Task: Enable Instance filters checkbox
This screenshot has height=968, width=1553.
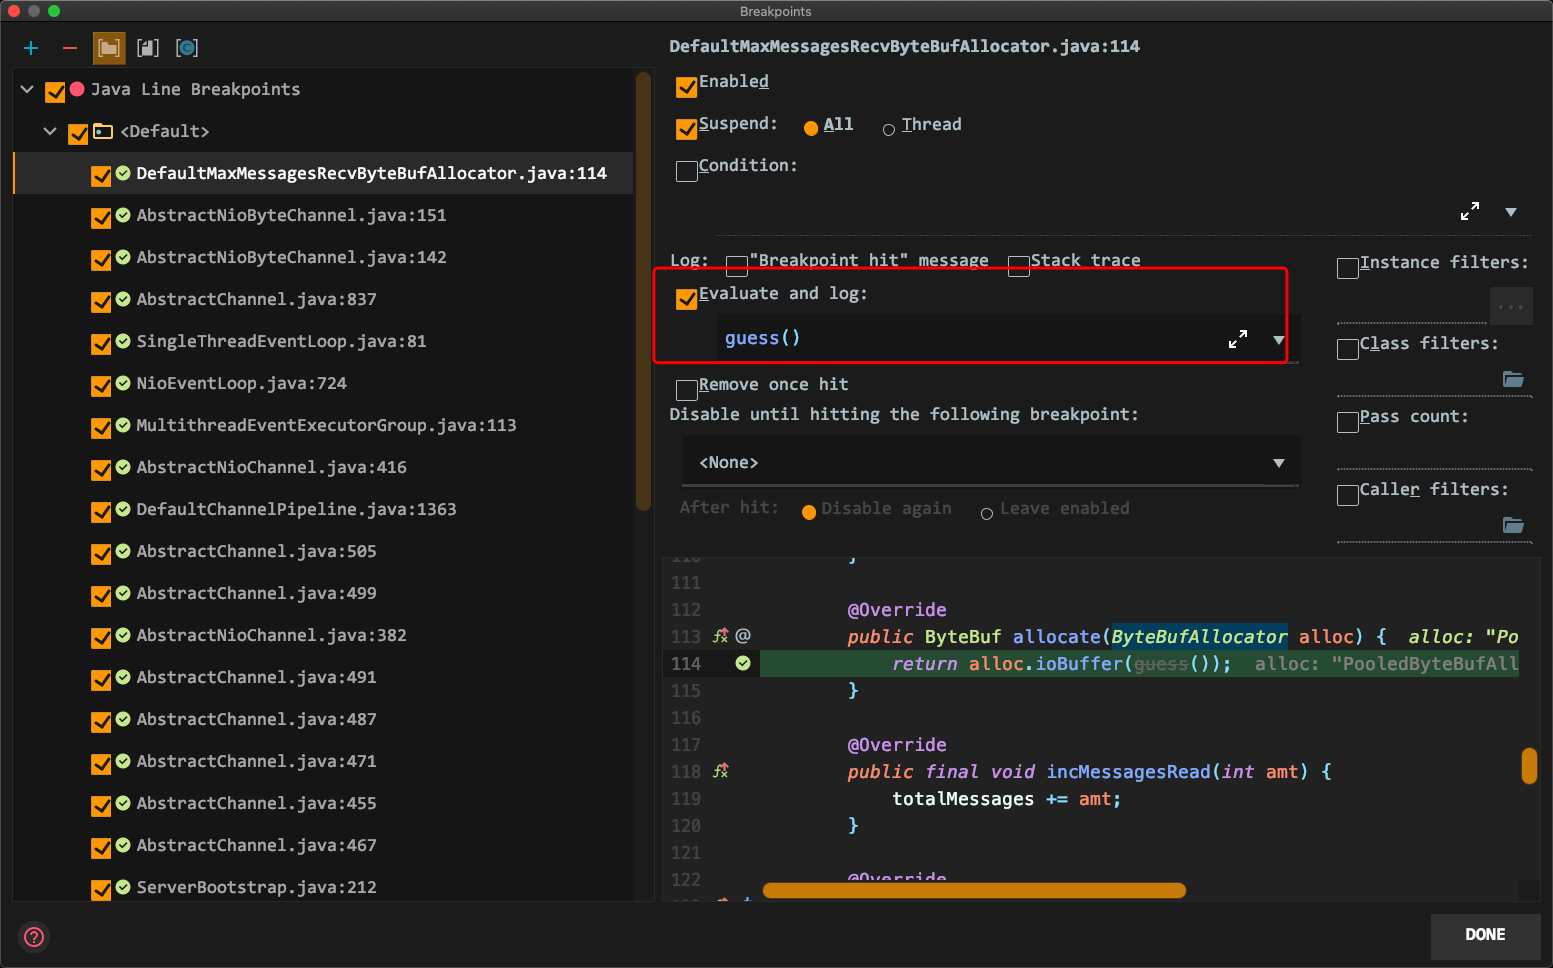Action: point(1348,268)
